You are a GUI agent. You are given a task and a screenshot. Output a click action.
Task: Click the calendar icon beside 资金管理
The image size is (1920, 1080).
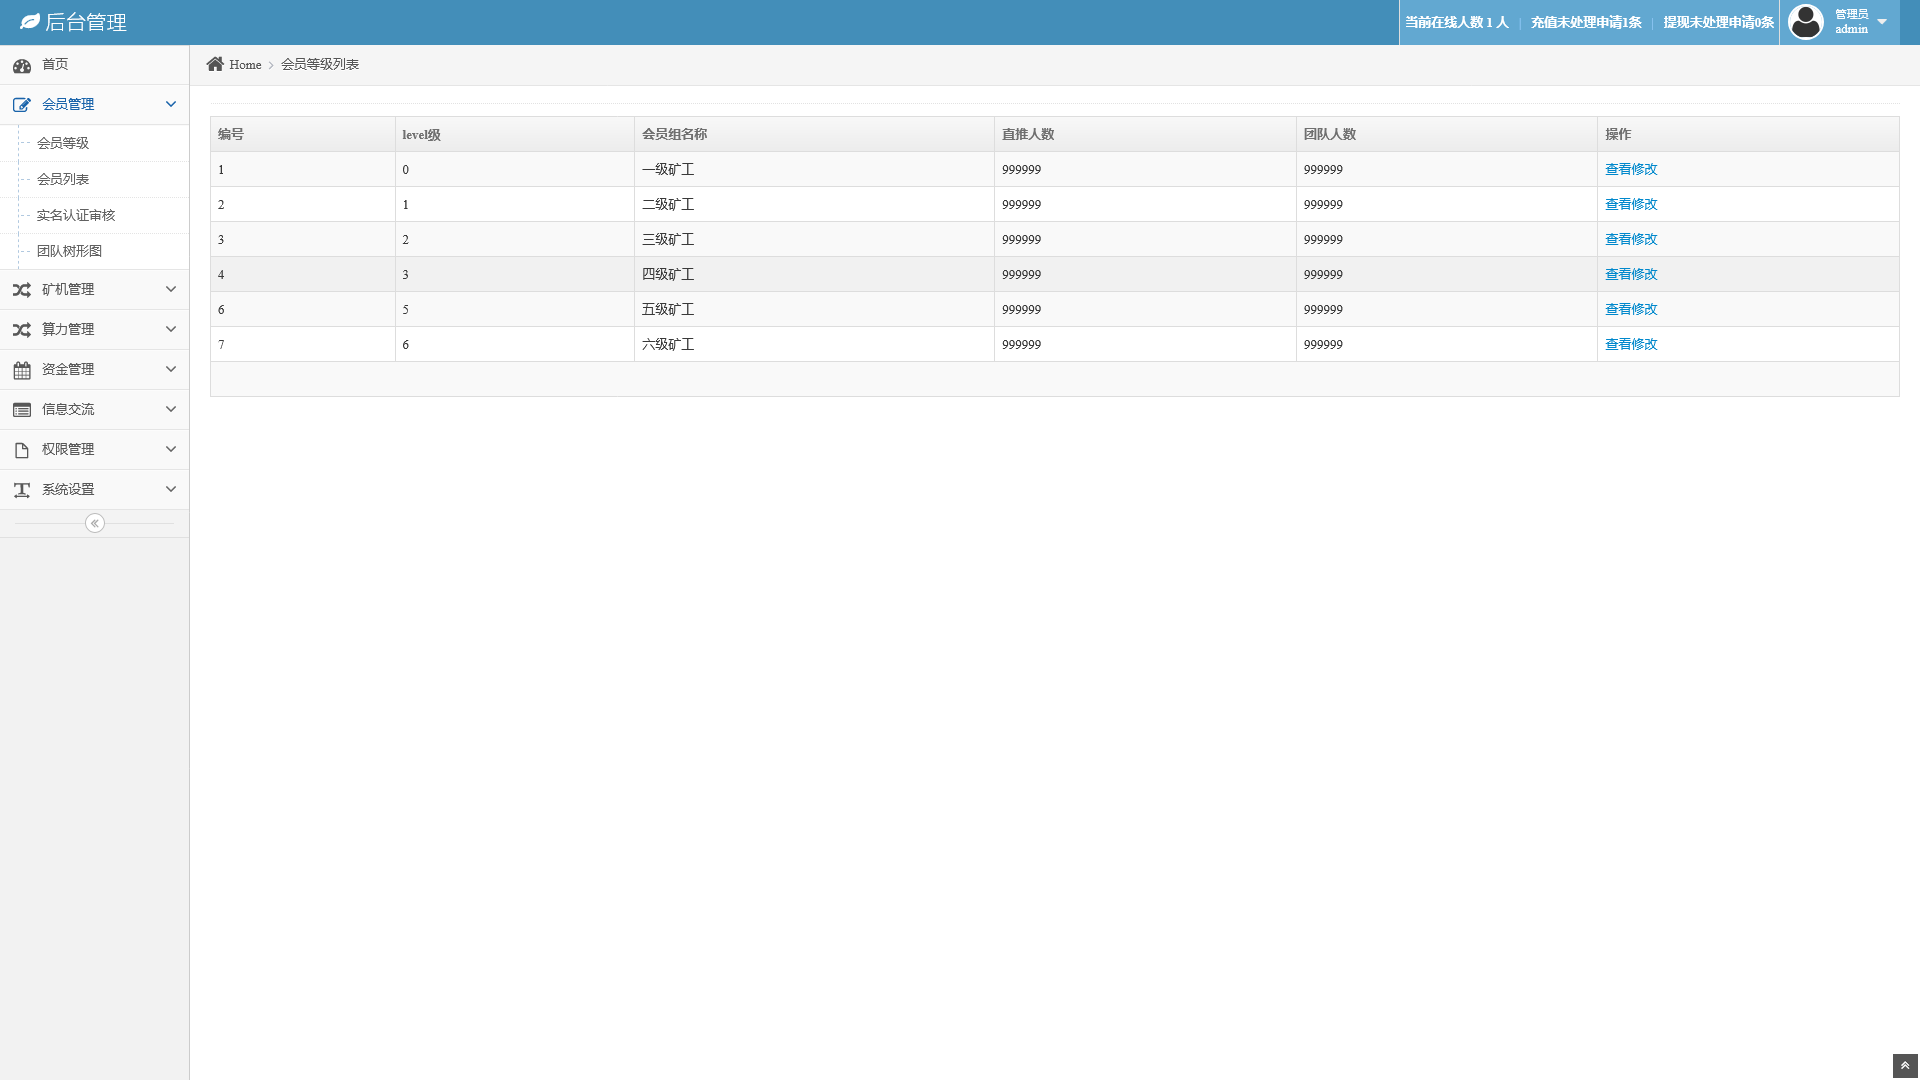click(x=22, y=370)
